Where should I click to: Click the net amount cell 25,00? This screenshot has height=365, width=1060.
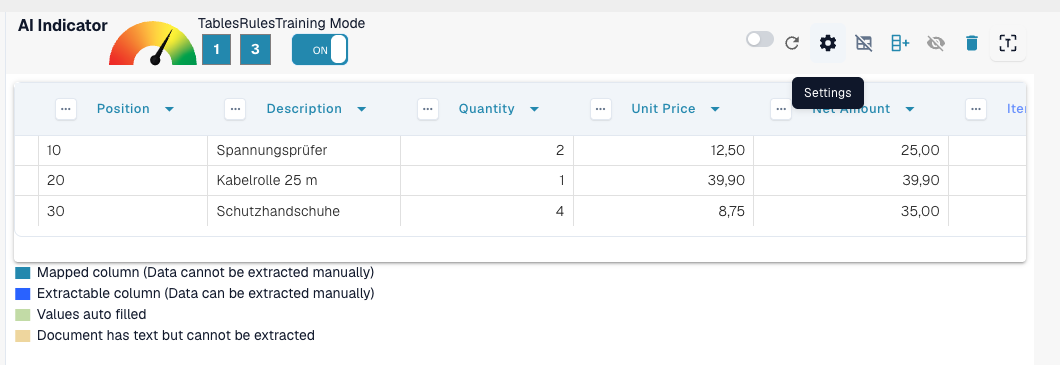click(x=851, y=151)
